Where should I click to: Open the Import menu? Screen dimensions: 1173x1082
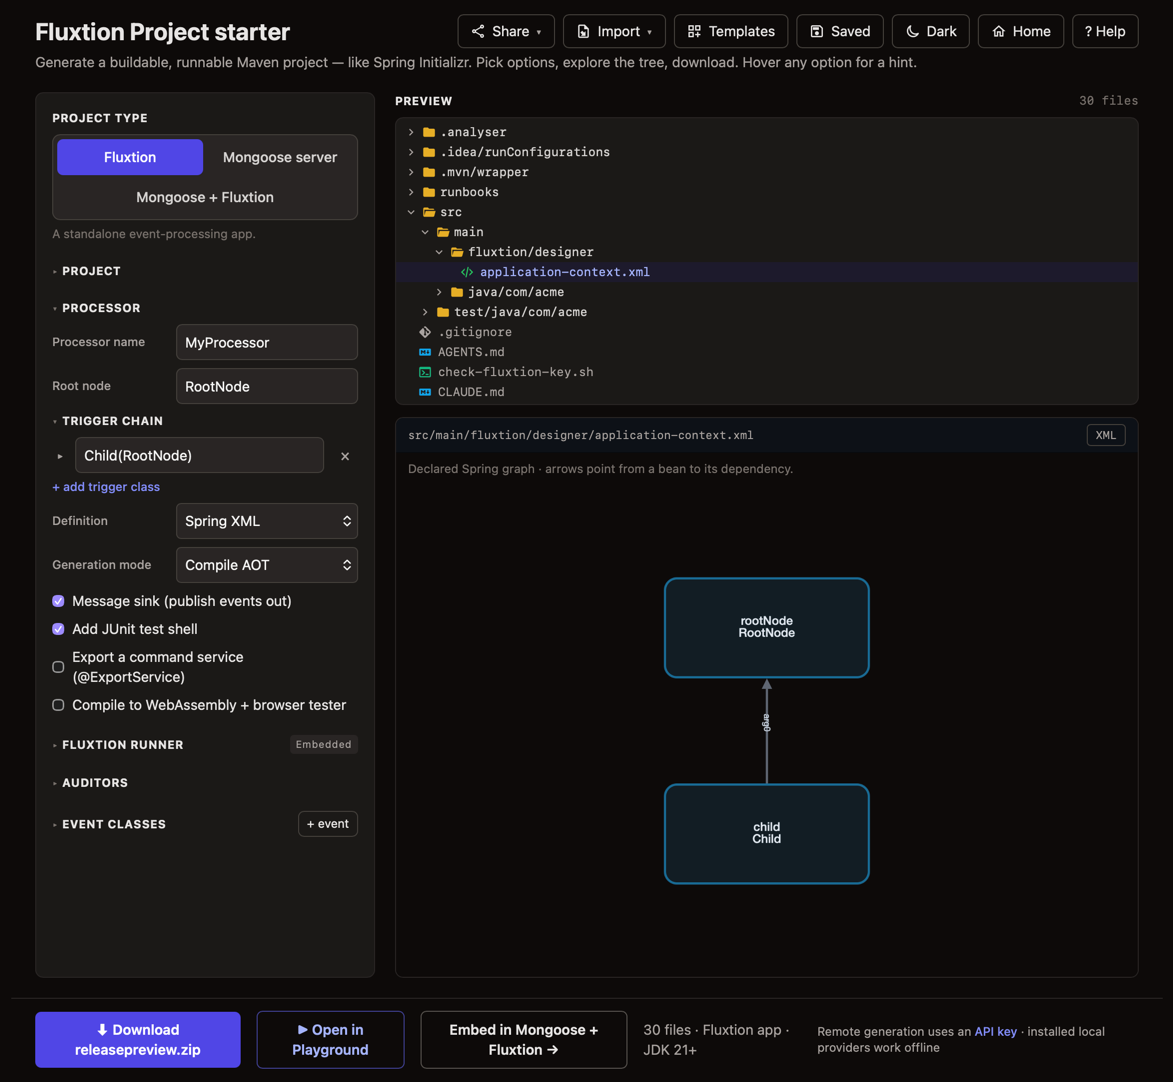point(614,31)
